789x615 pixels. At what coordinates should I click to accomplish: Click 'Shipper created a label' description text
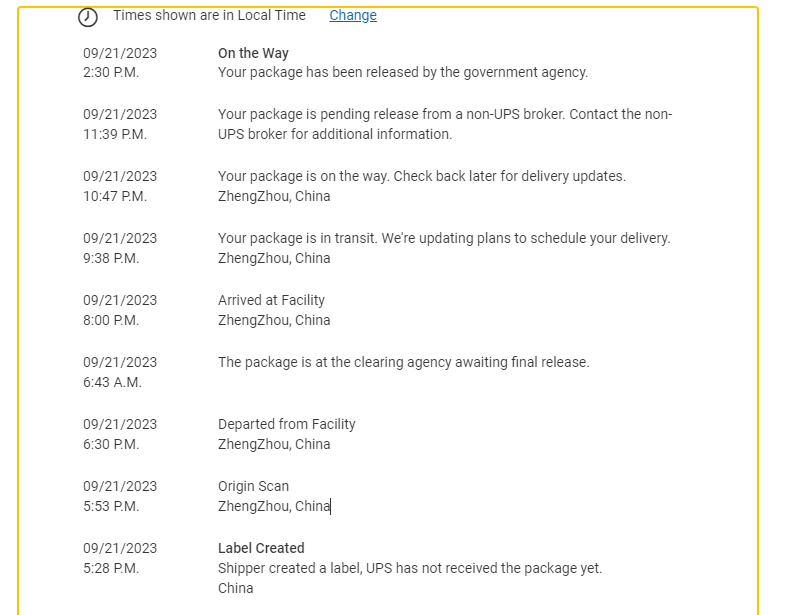click(410, 568)
